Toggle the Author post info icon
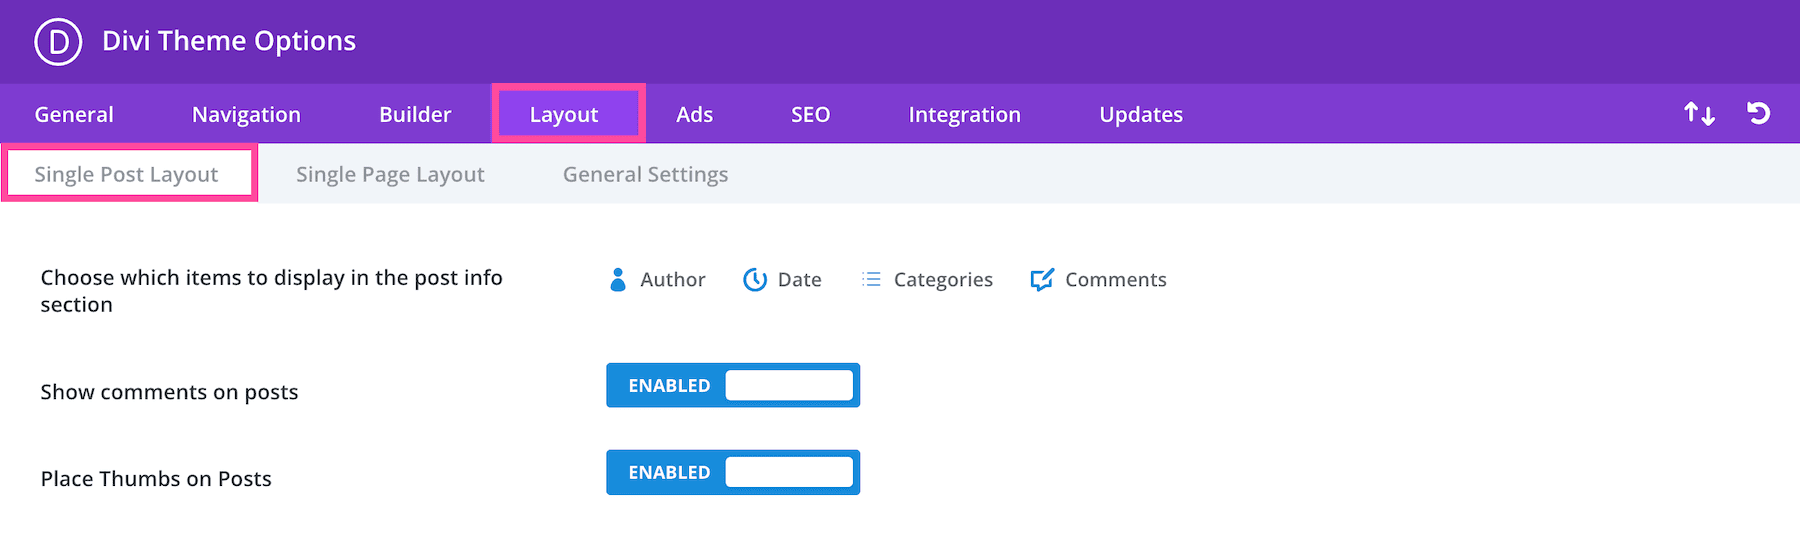The height and width of the screenshot is (549, 1800). click(x=618, y=280)
